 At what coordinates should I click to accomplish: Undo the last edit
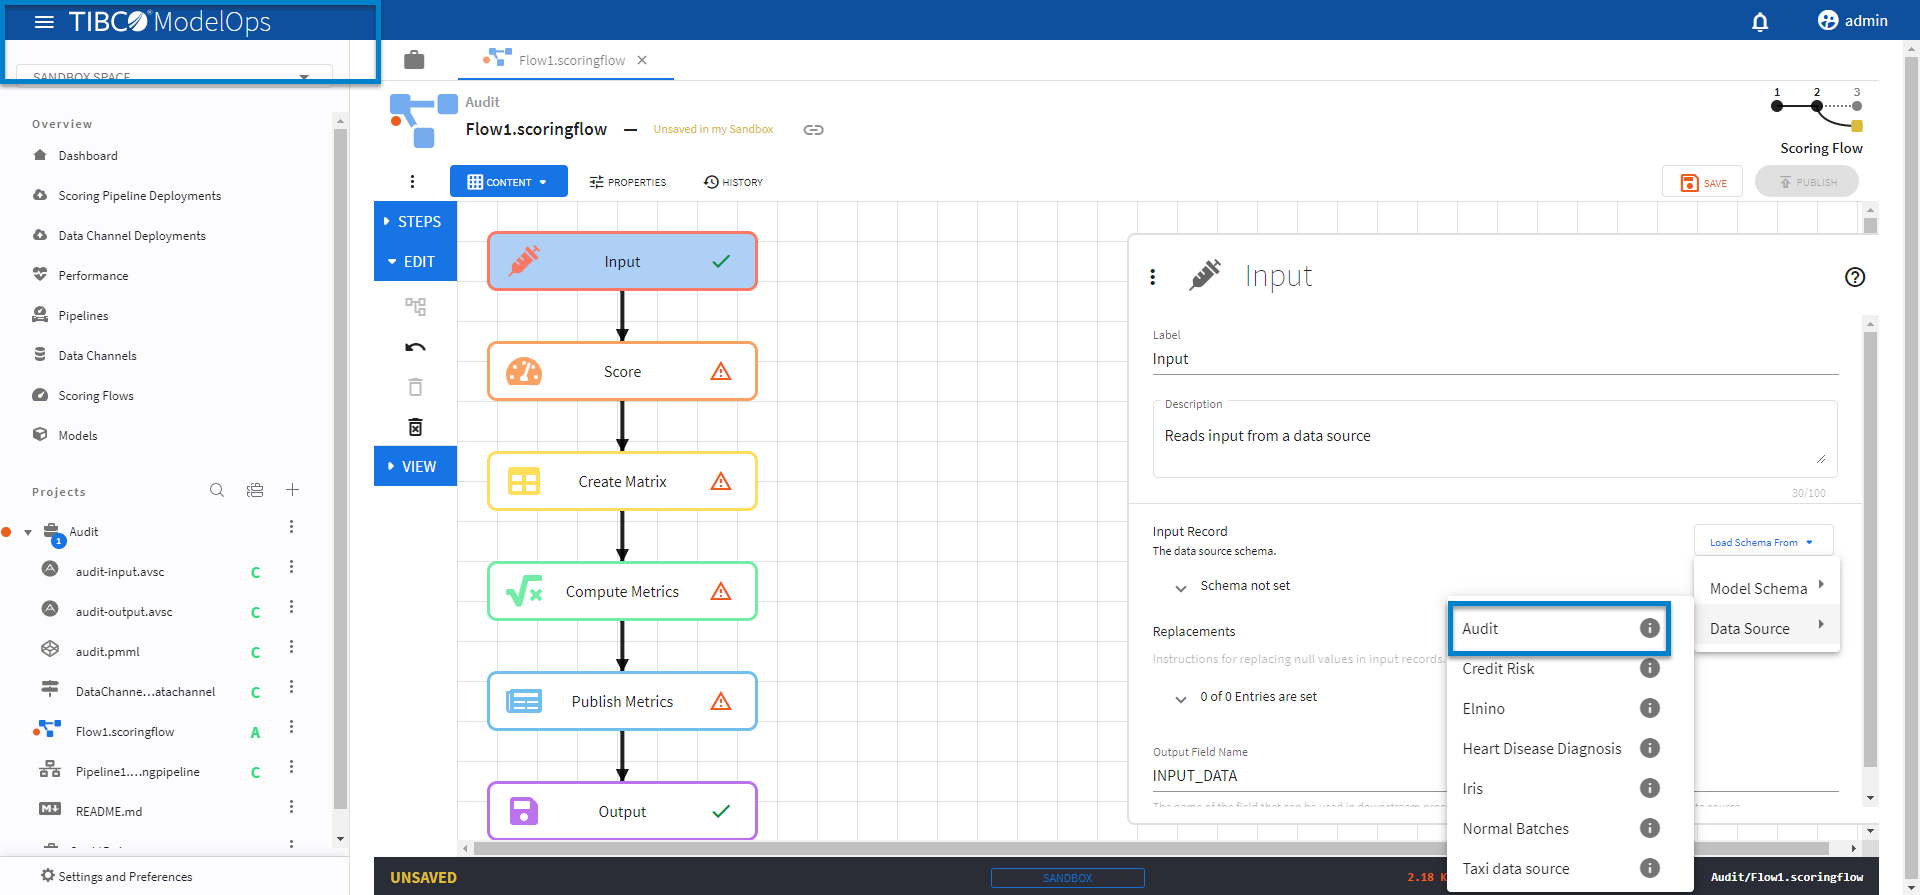click(x=415, y=347)
